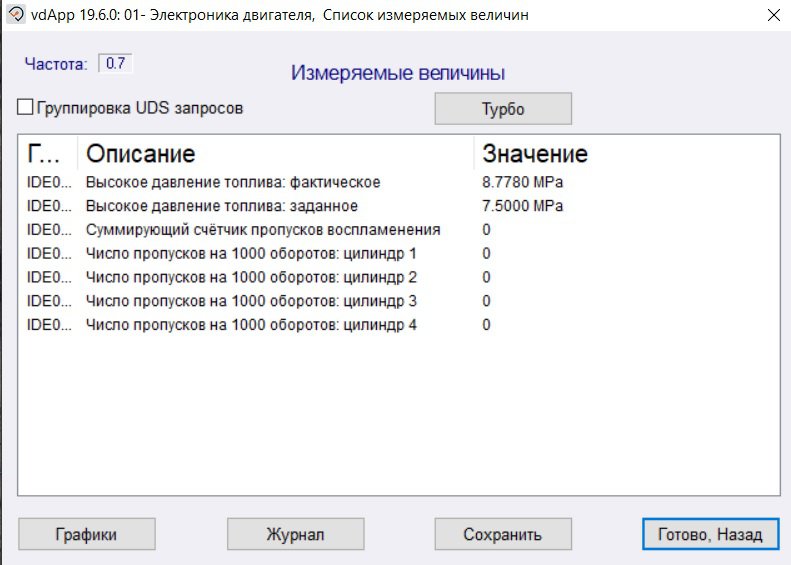Click the Описание column header
This screenshot has width=791, height=565.
(x=276, y=153)
